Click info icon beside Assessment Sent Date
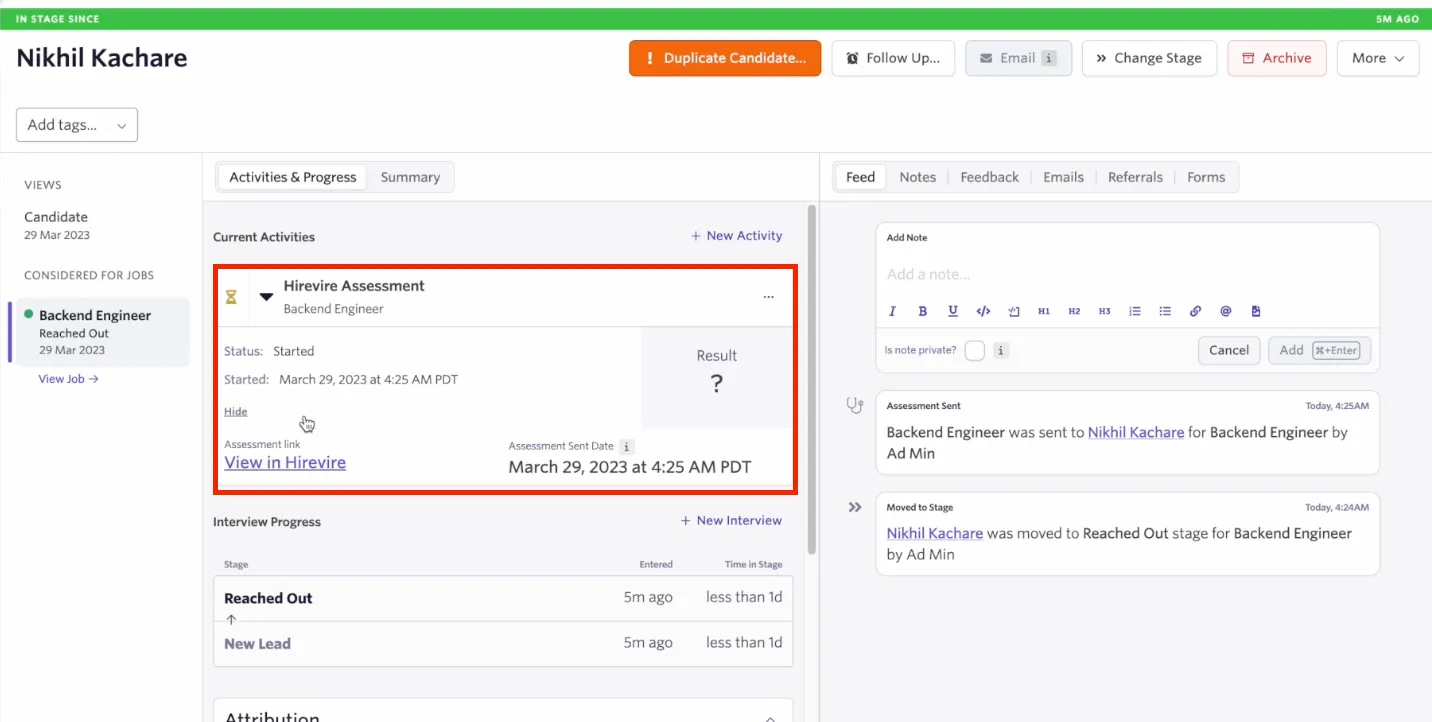Screen dimensions: 1432x722 (627, 447)
